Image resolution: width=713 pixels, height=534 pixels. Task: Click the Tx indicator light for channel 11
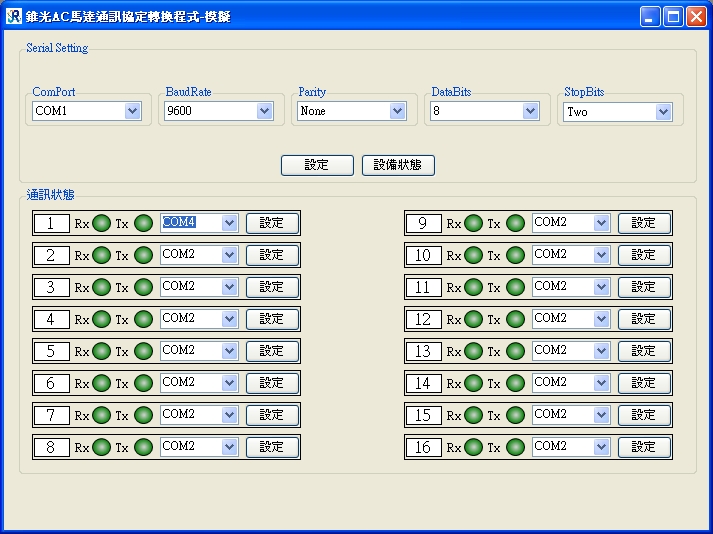[516, 287]
